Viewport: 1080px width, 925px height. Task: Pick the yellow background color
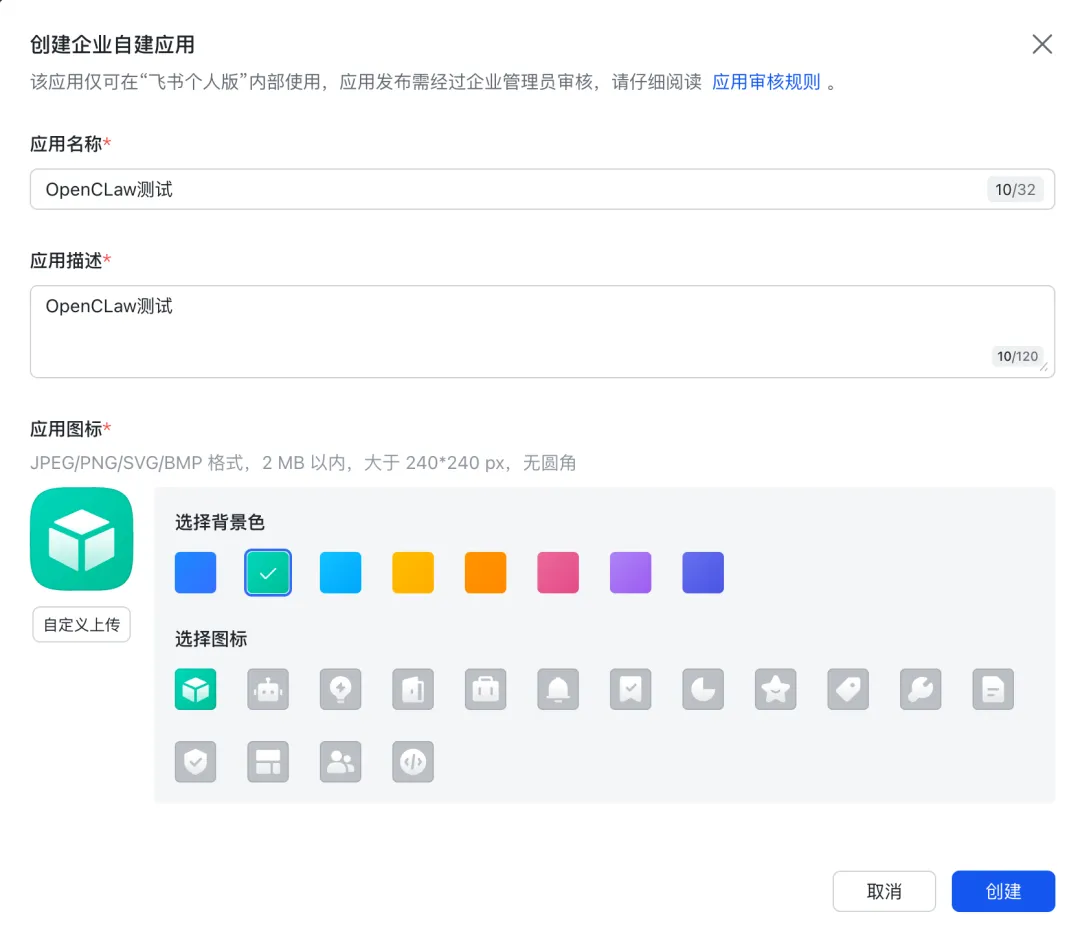413,573
